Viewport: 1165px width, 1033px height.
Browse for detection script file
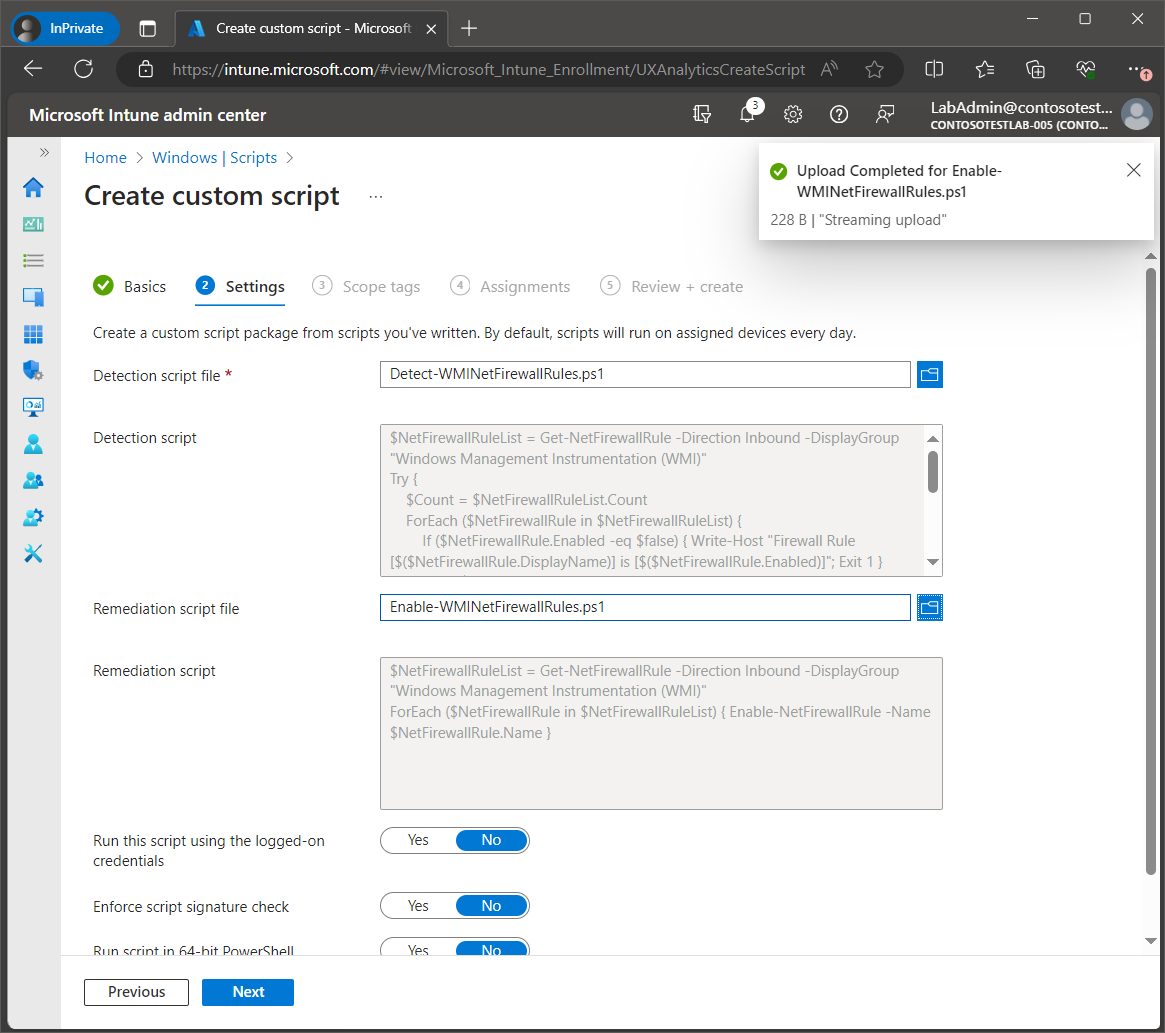pyautogui.click(x=929, y=375)
